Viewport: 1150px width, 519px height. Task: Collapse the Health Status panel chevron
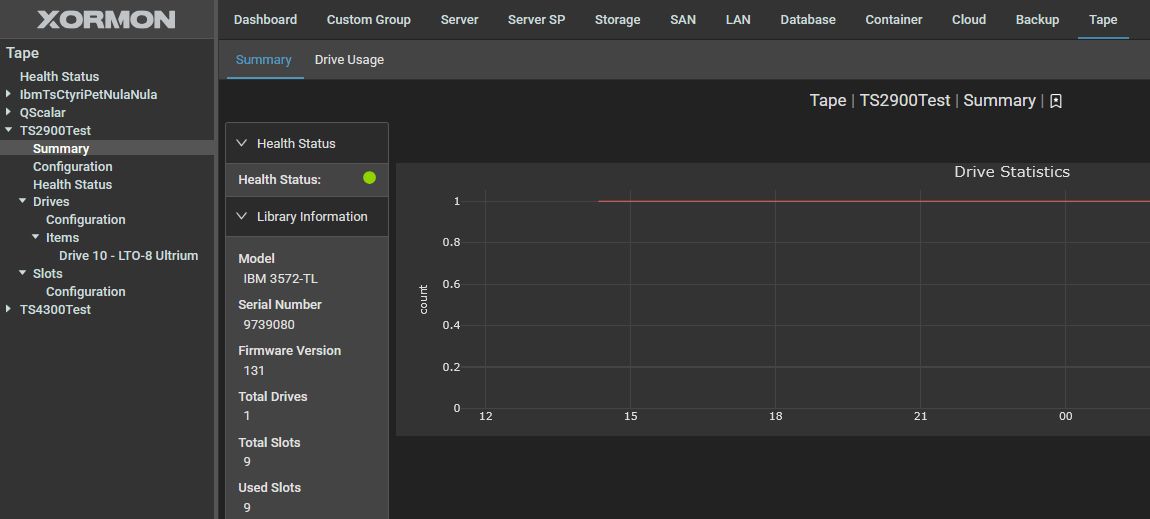[x=242, y=143]
